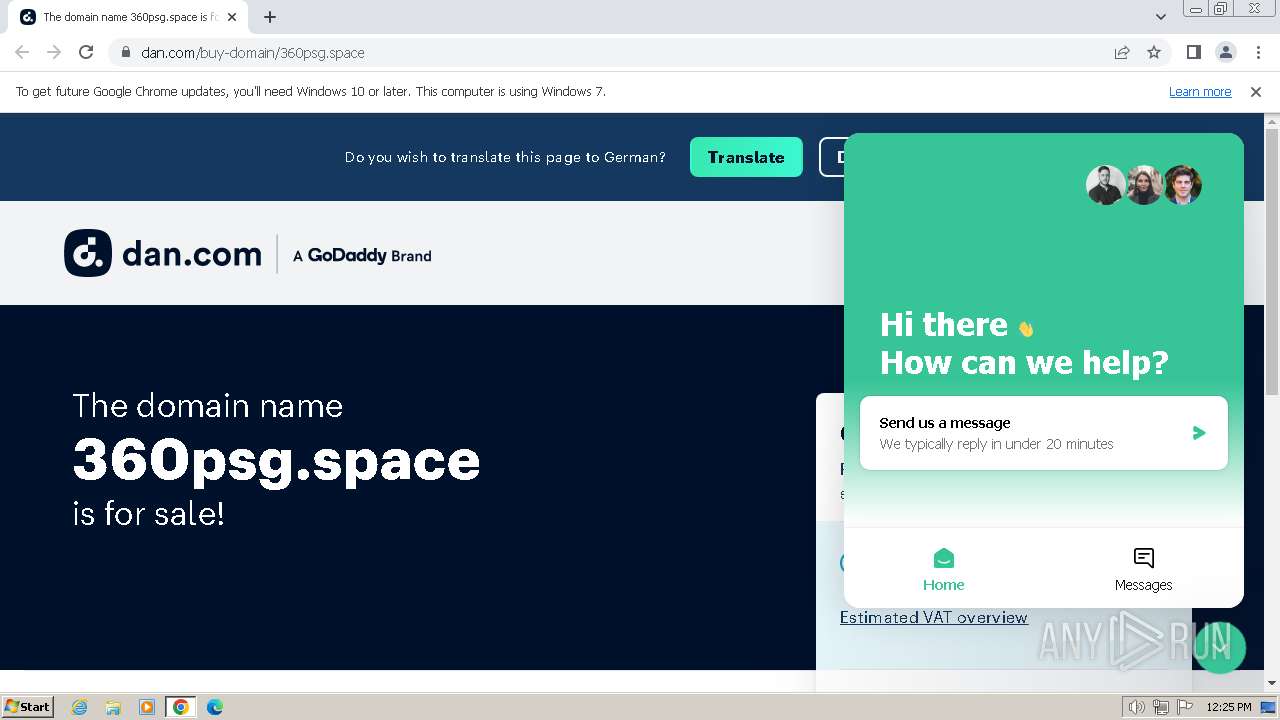This screenshot has height=720, width=1280.
Task: Open the Windows Start menu
Action: [28, 706]
